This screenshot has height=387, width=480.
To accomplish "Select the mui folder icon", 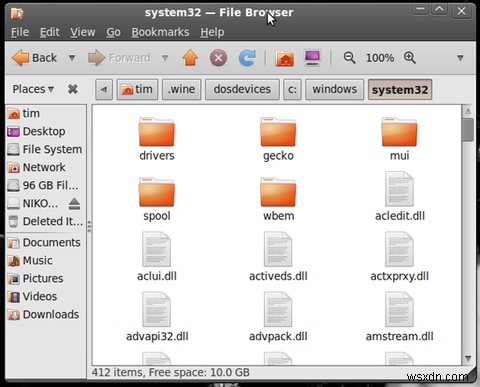I will [x=399, y=132].
